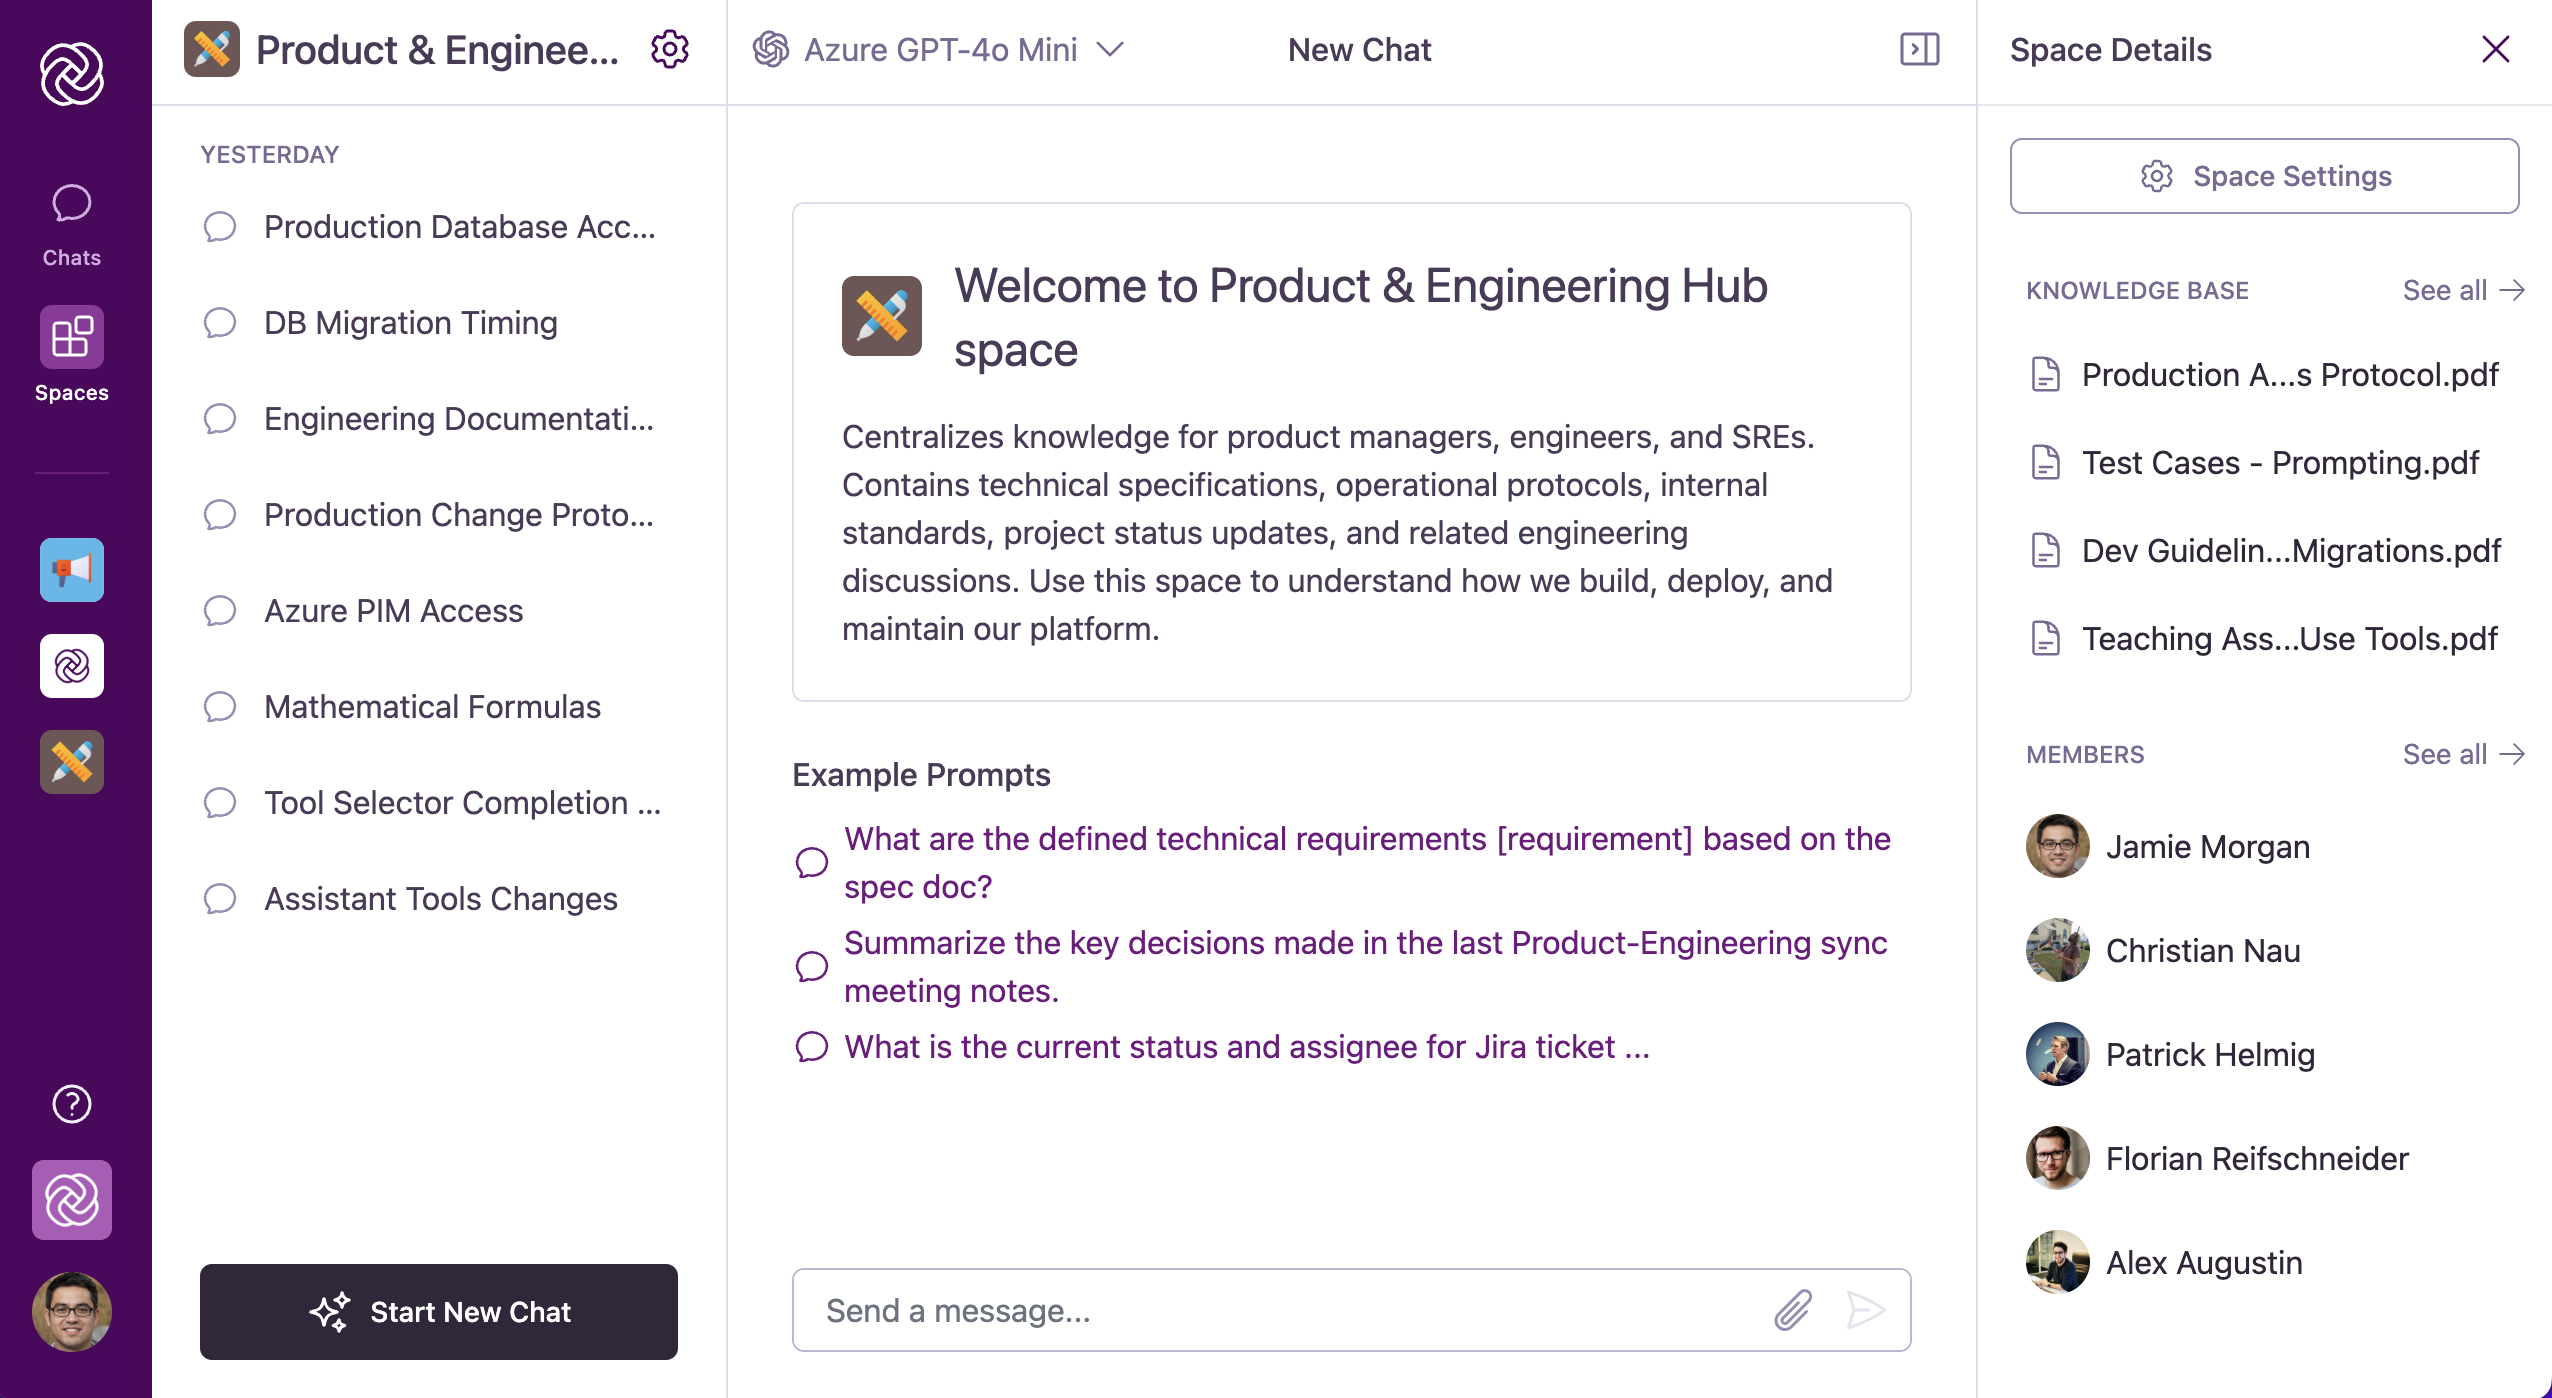
Task: Open the DB Migration Timing chat
Action: (410, 322)
